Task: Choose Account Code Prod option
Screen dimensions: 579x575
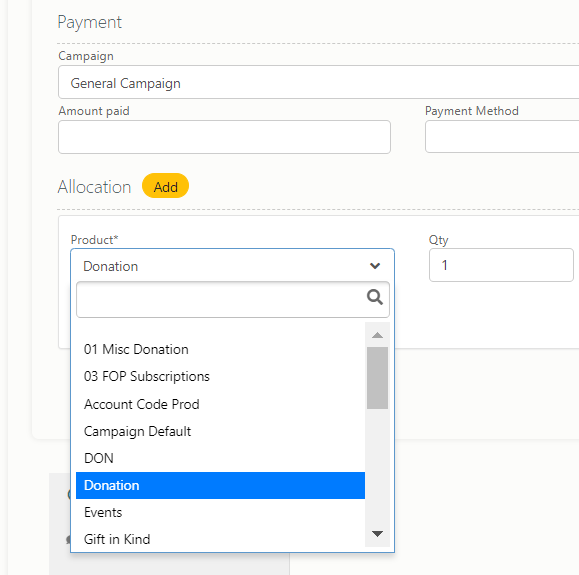Action: point(220,404)
